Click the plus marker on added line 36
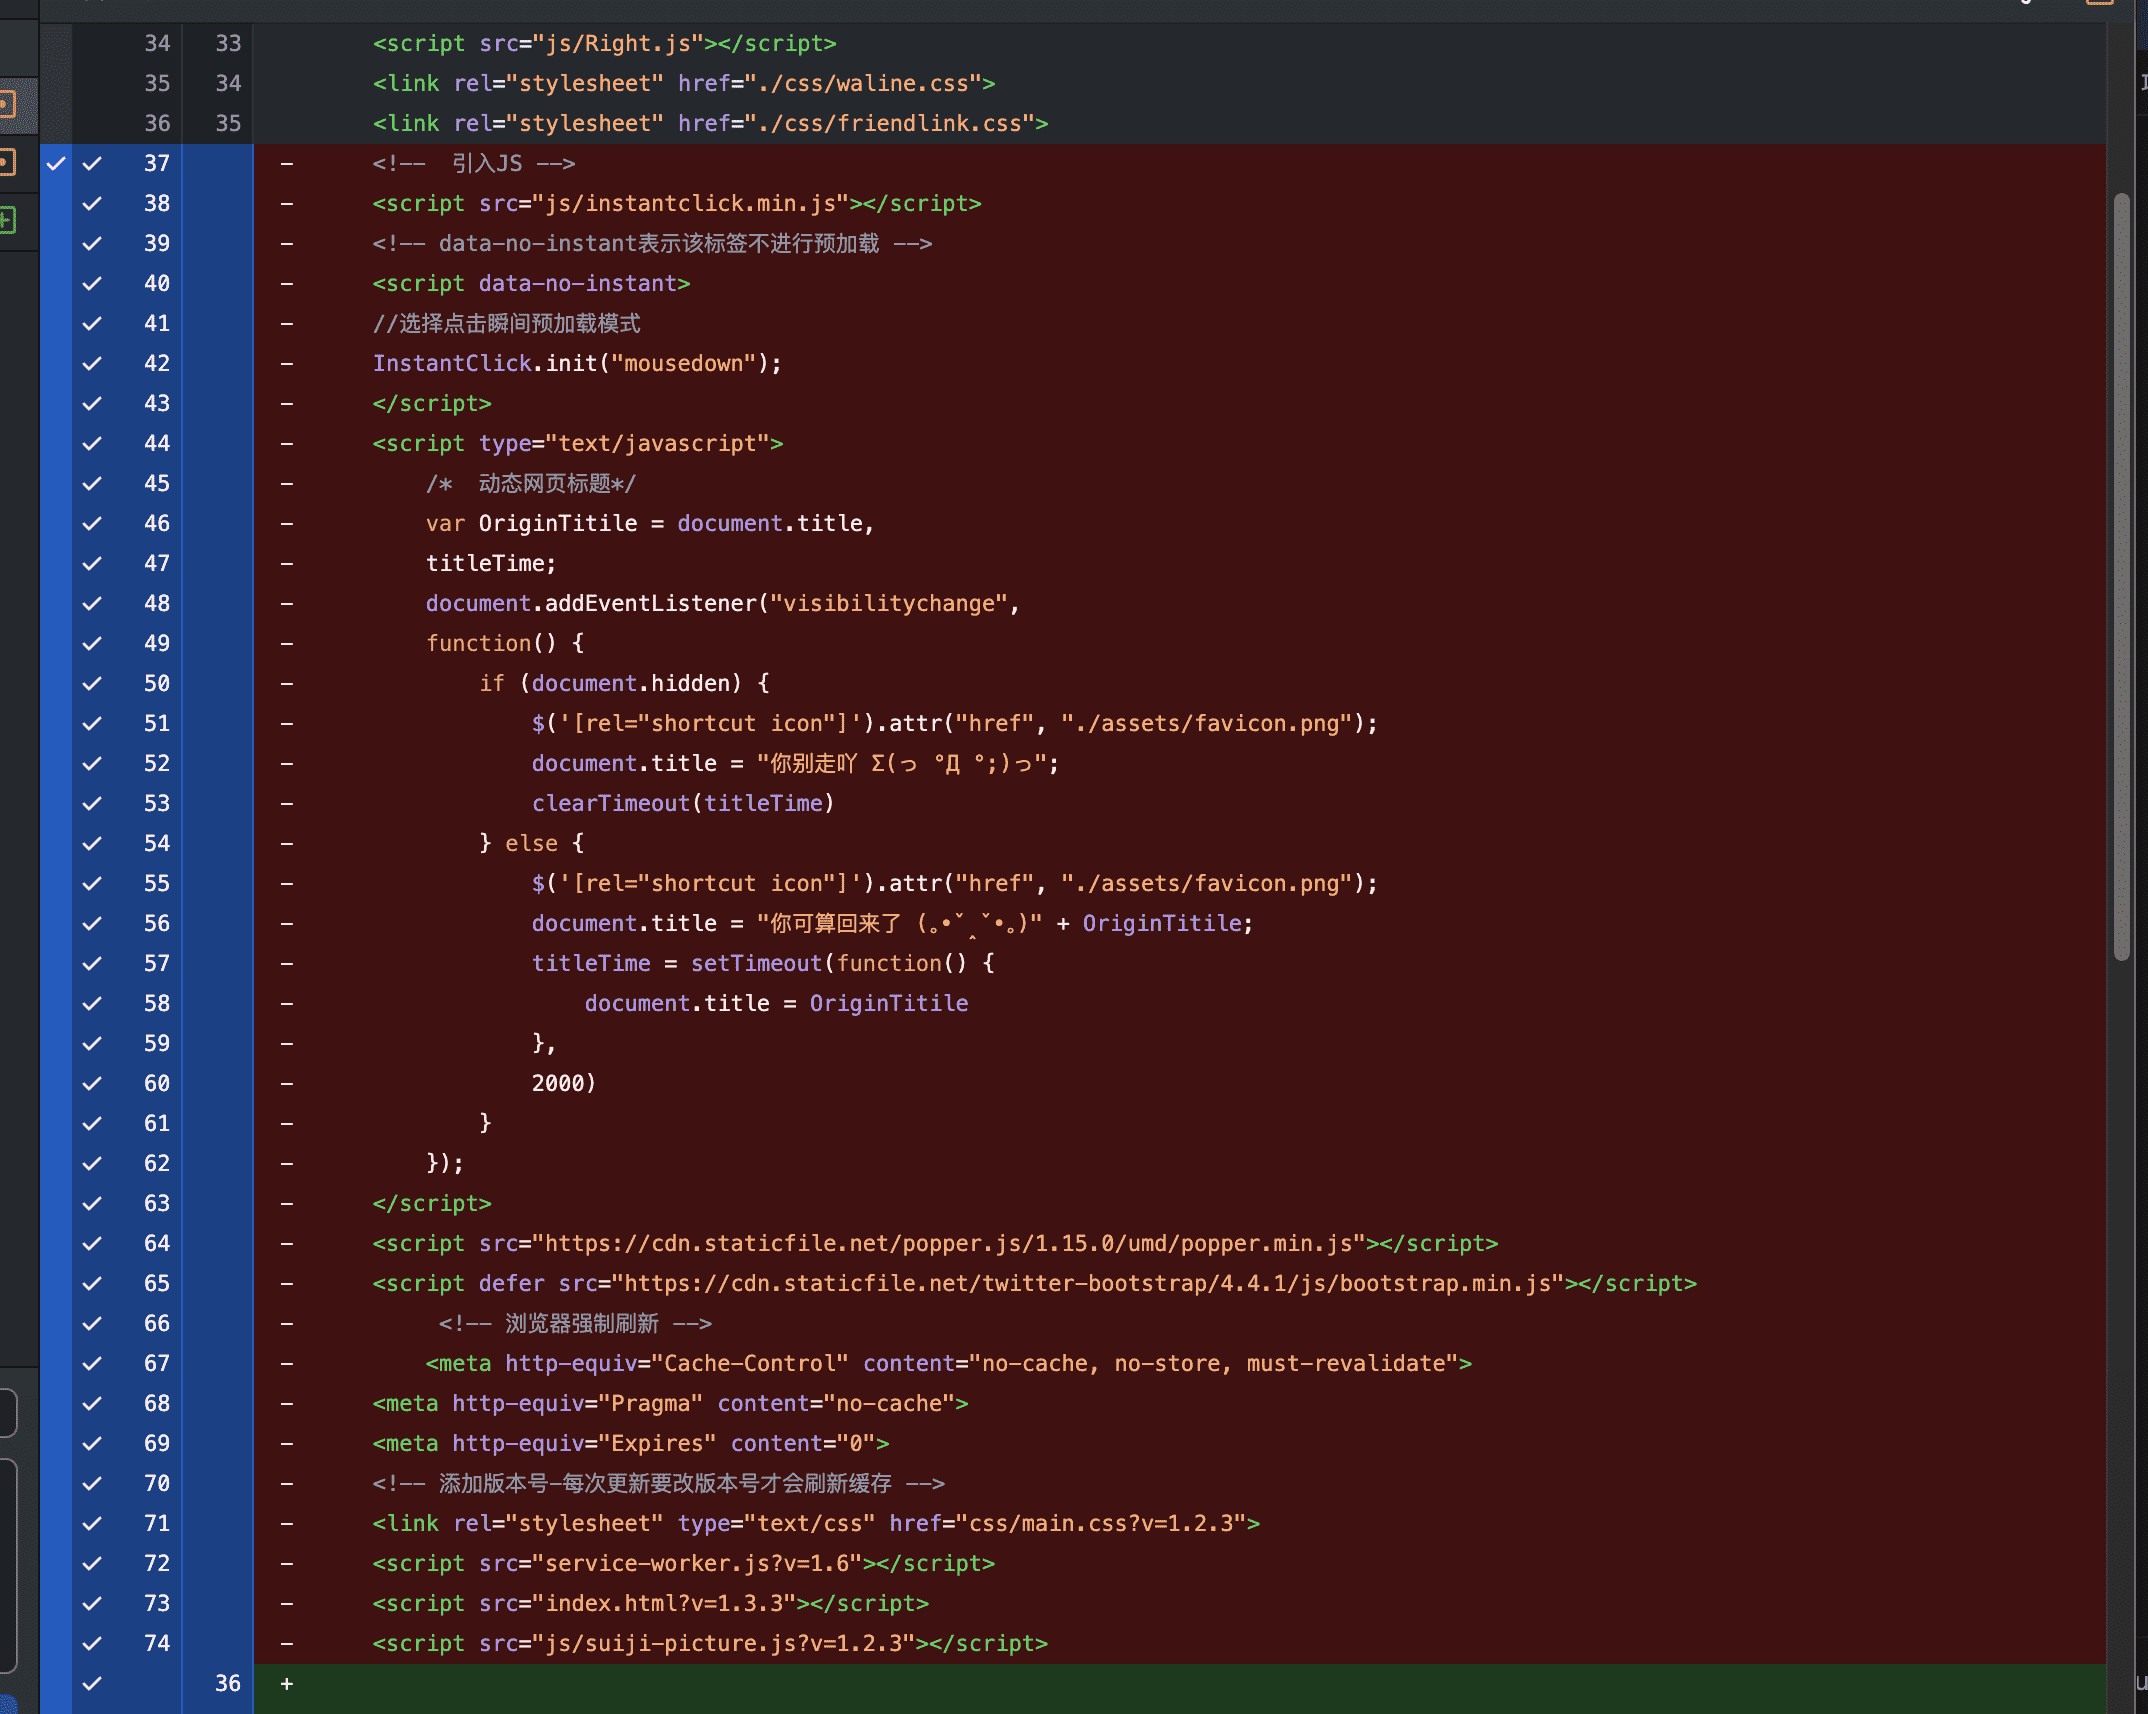2148x1714 pixels. (287, 1683)
